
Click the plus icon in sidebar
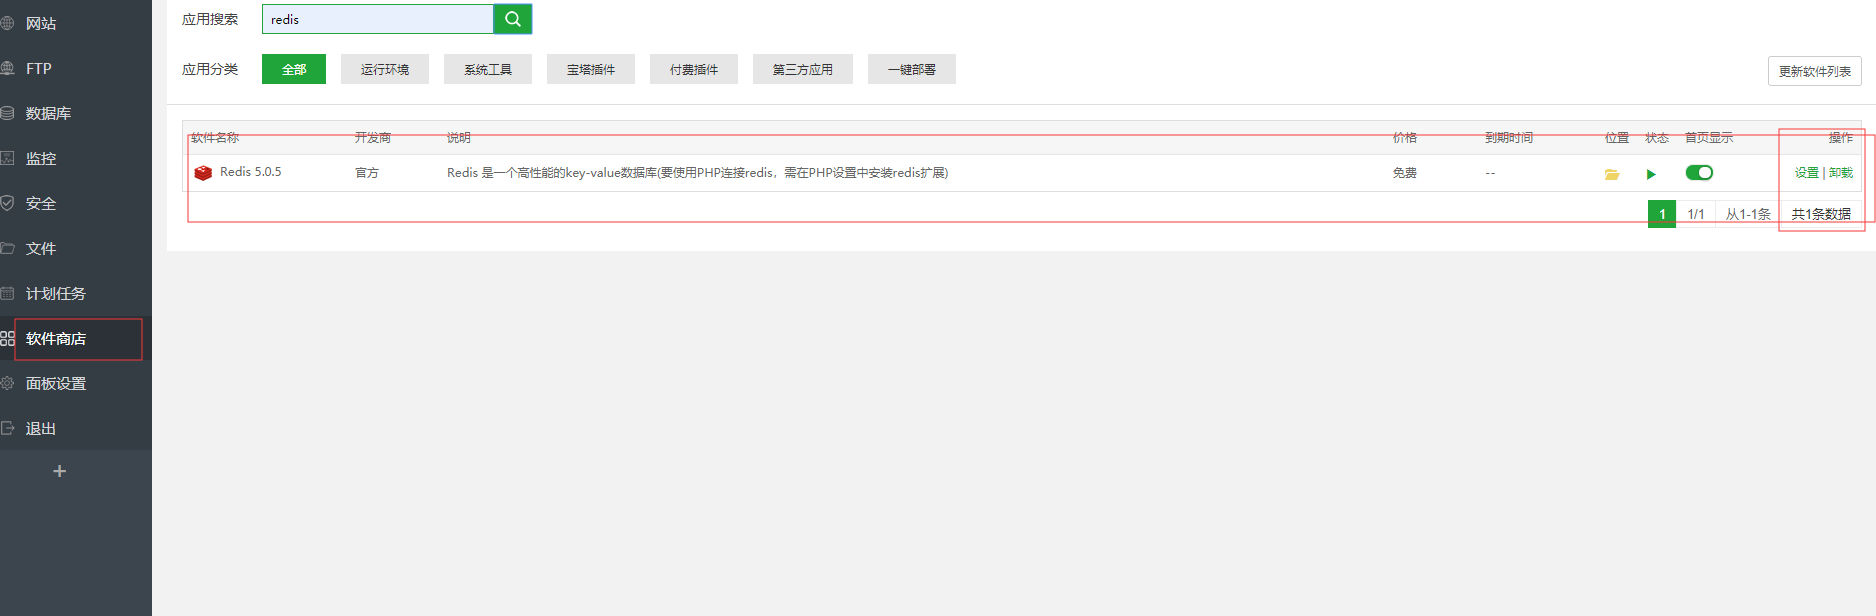(59, 471)
